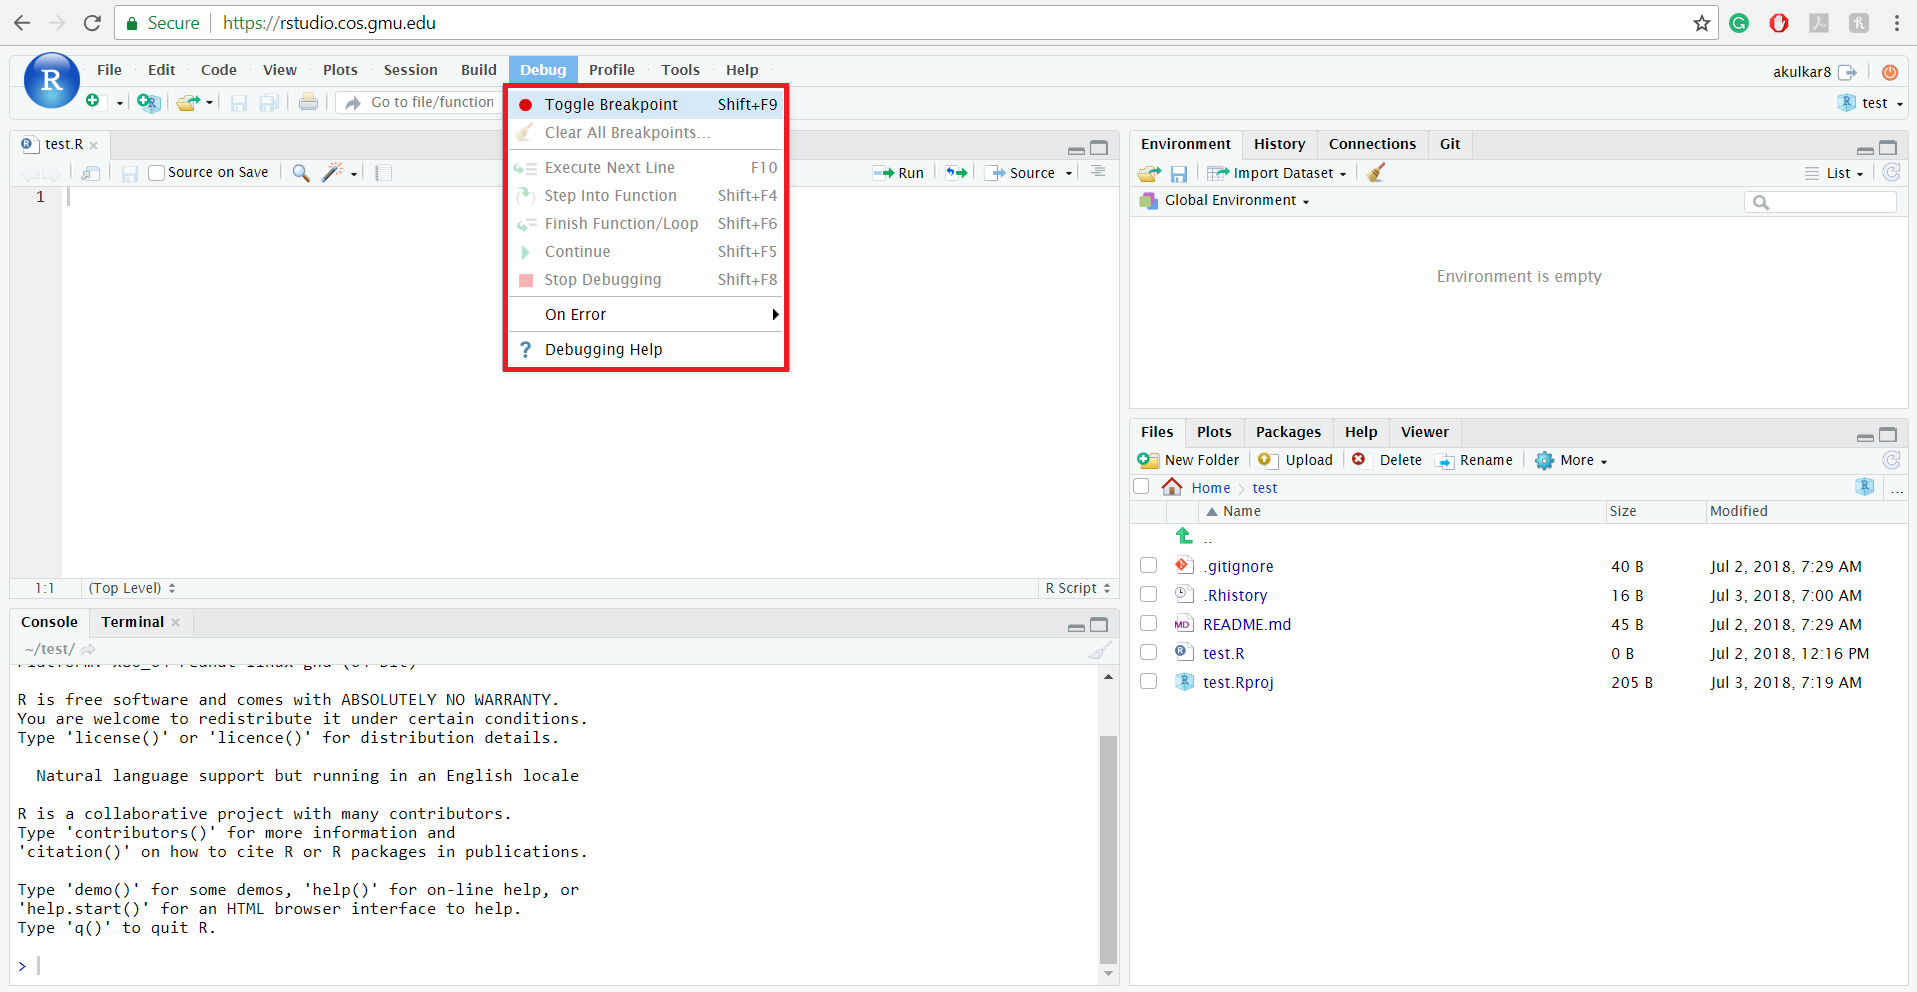Click the print icon in main toolbar
Image resolution: width=1917 pixels, height=992 pixels.
coord(308,102)
